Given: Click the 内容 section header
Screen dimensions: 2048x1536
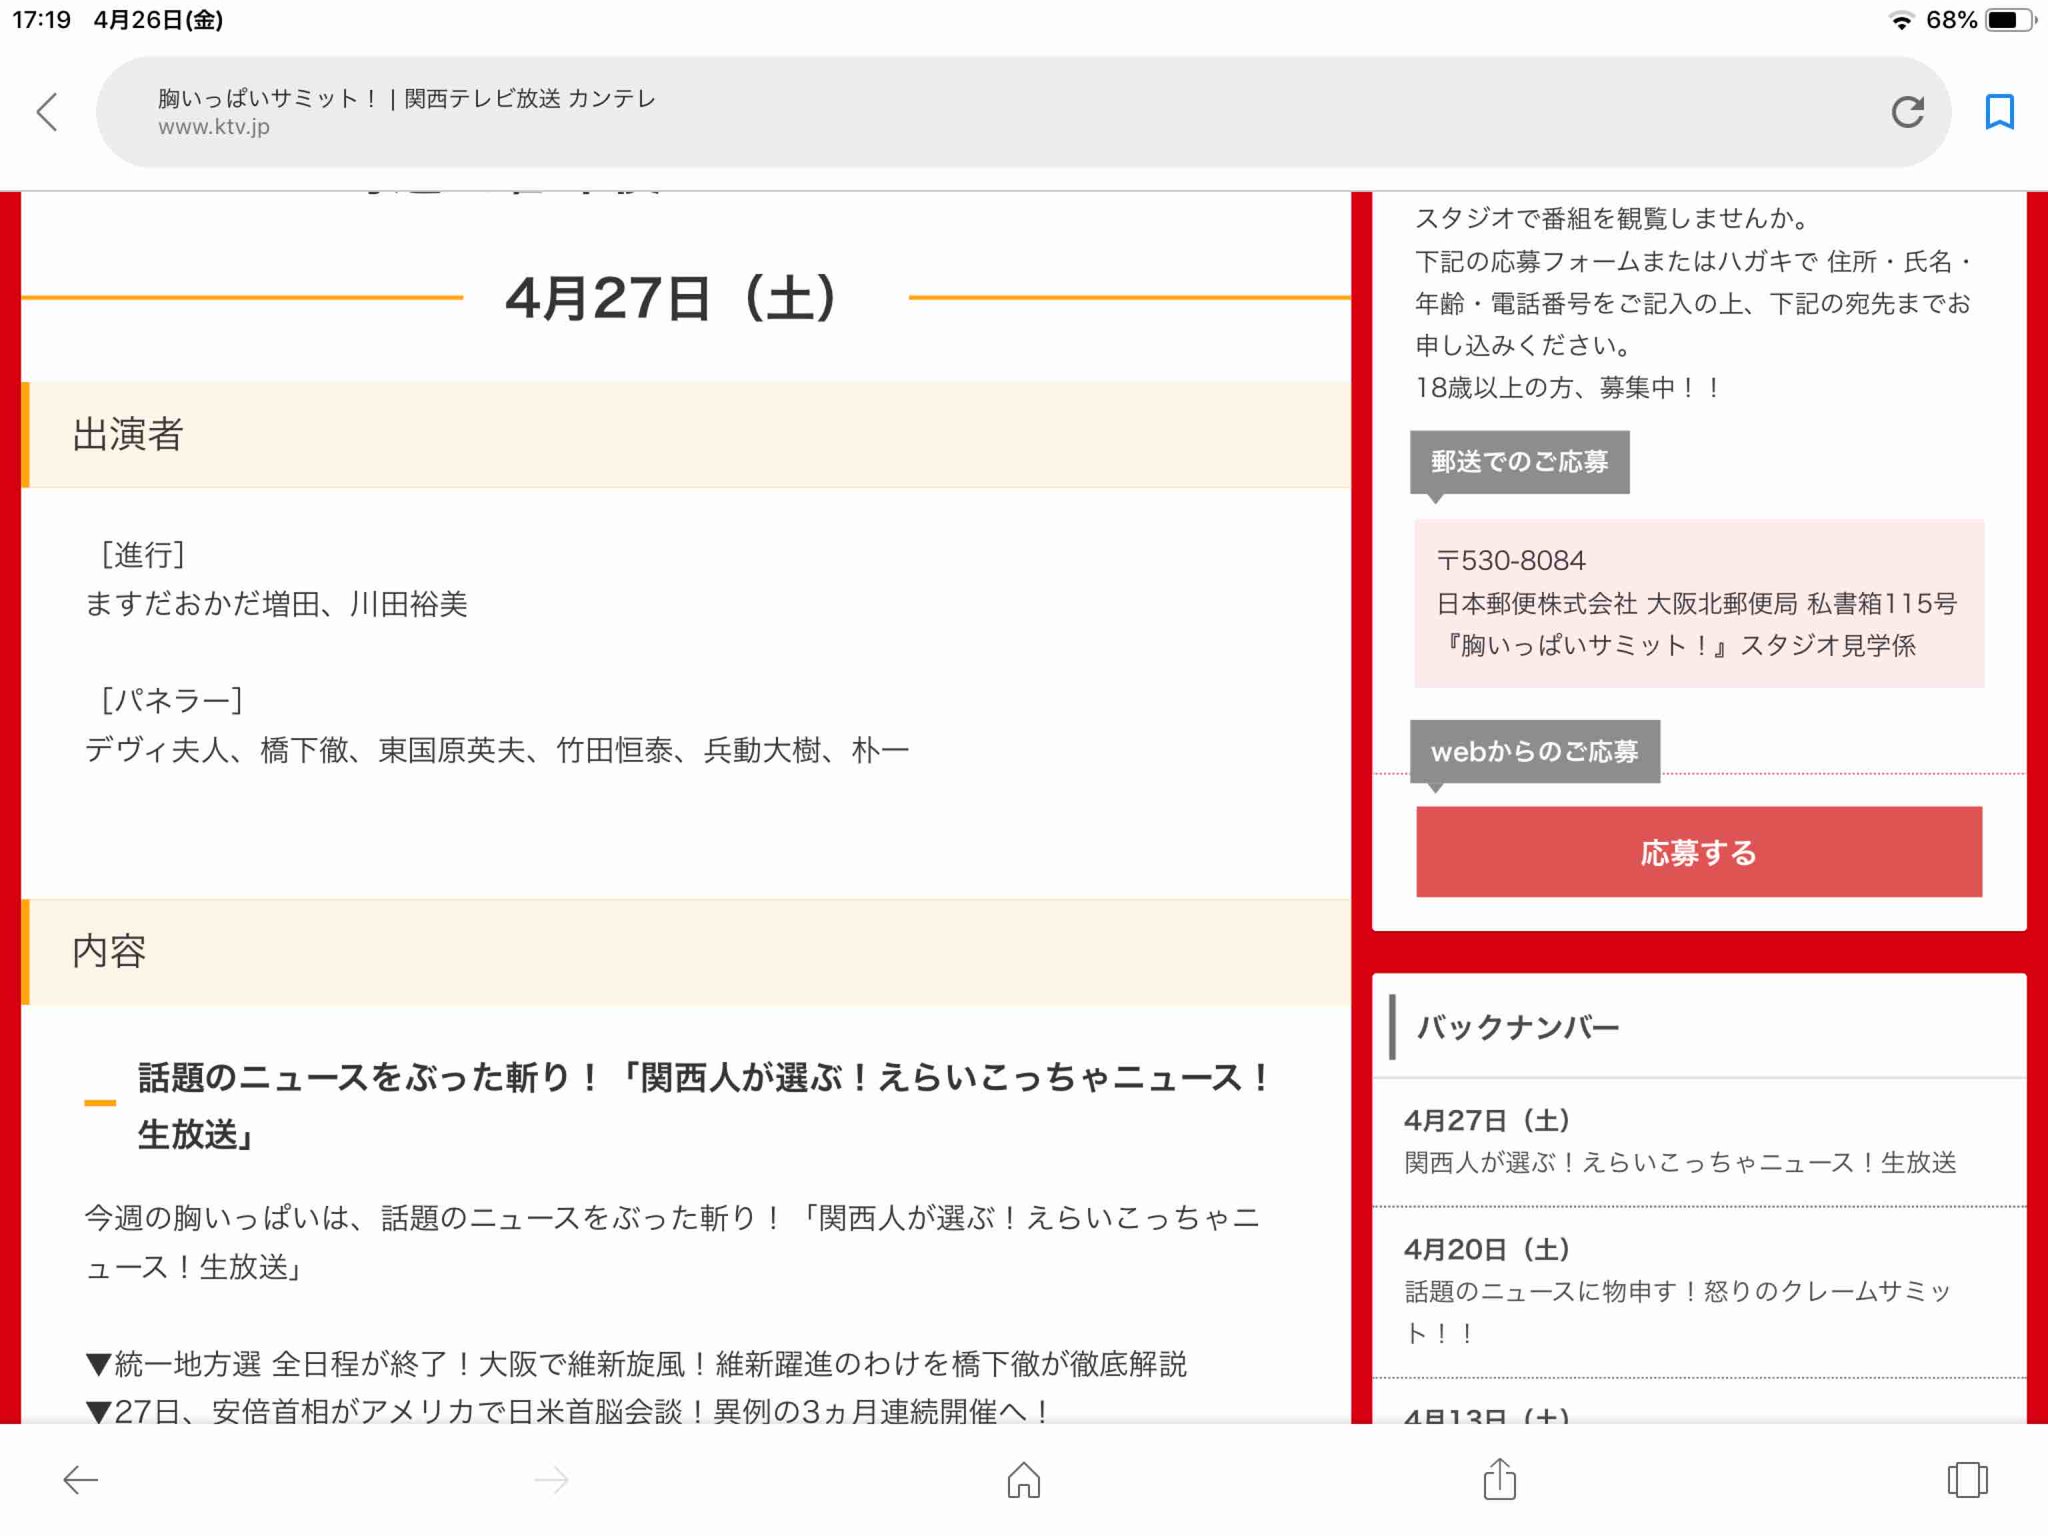Looking at the screenshot, I should 110,951.
